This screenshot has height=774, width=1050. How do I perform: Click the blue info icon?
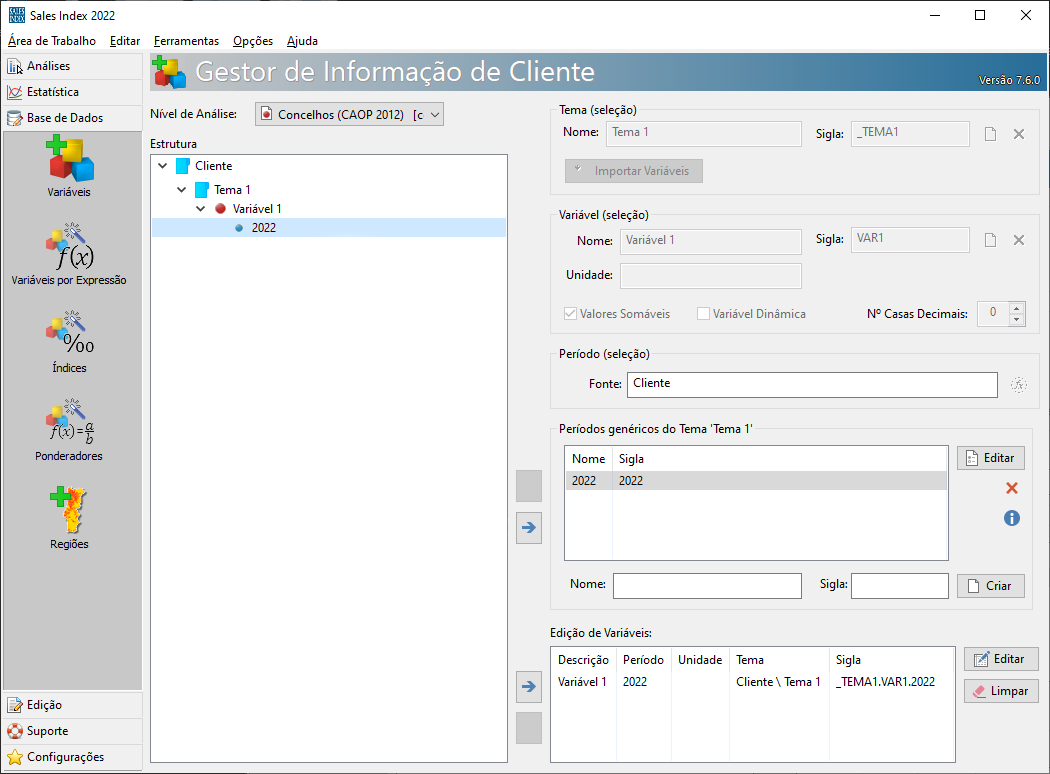tap(1011, 518)
